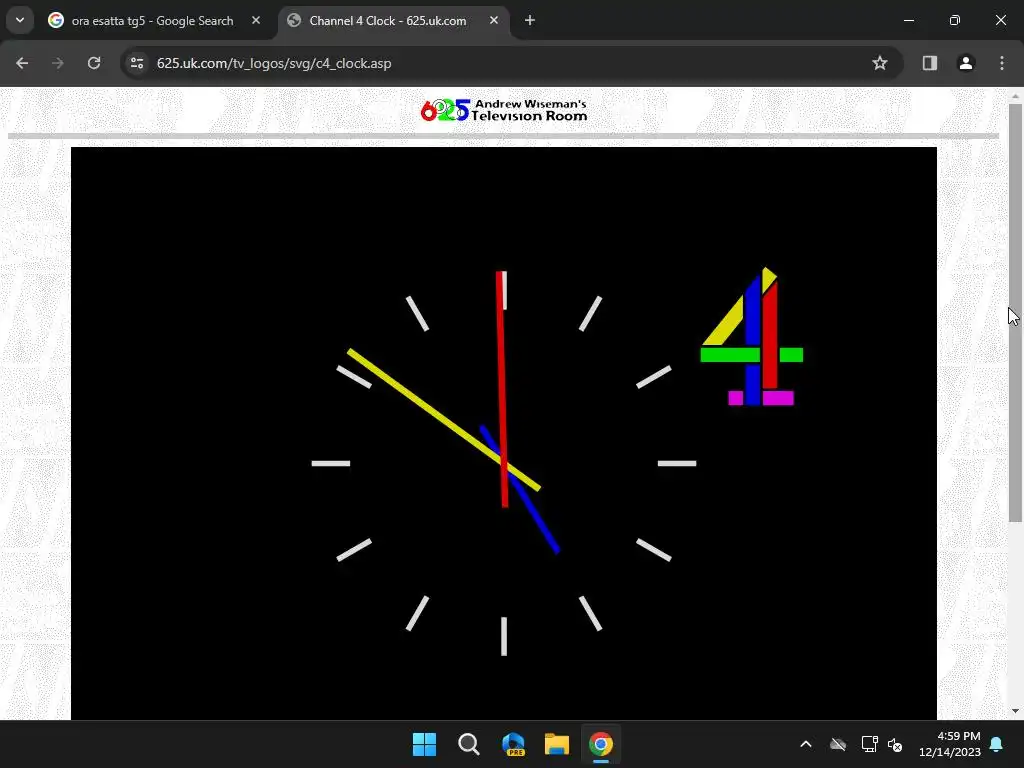Select the Channel 4 Clock tab
1024x768 pixels.
387,21
